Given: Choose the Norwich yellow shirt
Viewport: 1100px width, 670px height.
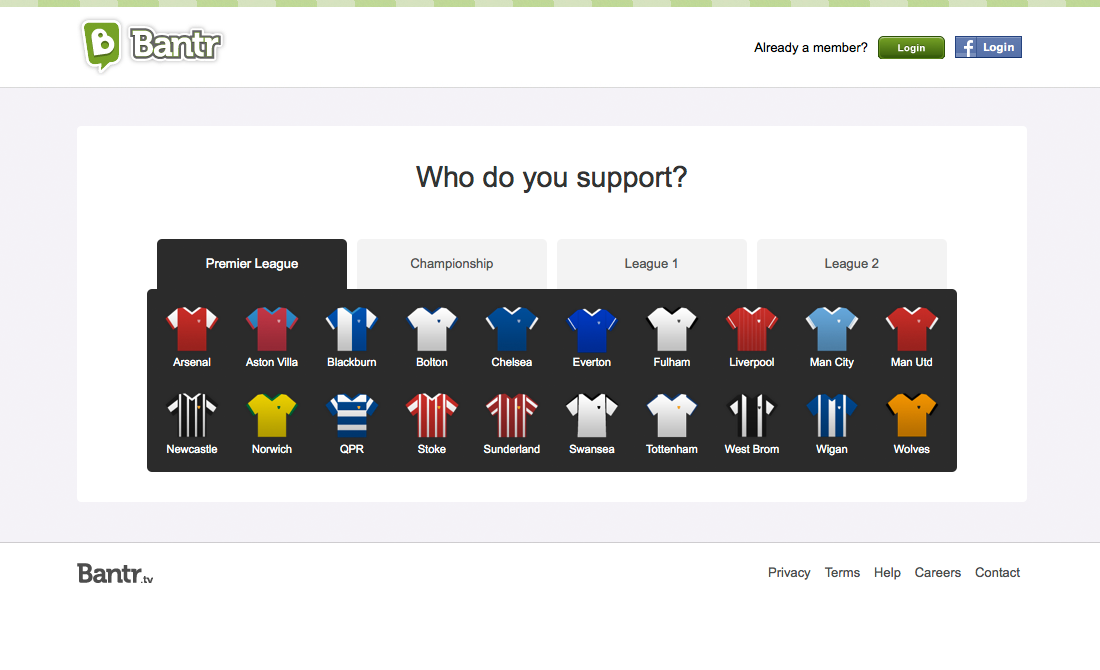Looking at the screenshot, I should [x=271, y=415].
